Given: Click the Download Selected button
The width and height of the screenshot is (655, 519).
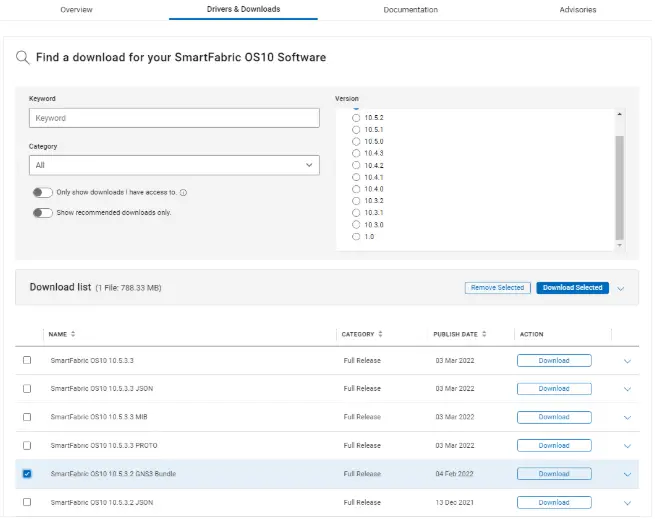Looking at the screenshot, I should click(x=572, y=288).
